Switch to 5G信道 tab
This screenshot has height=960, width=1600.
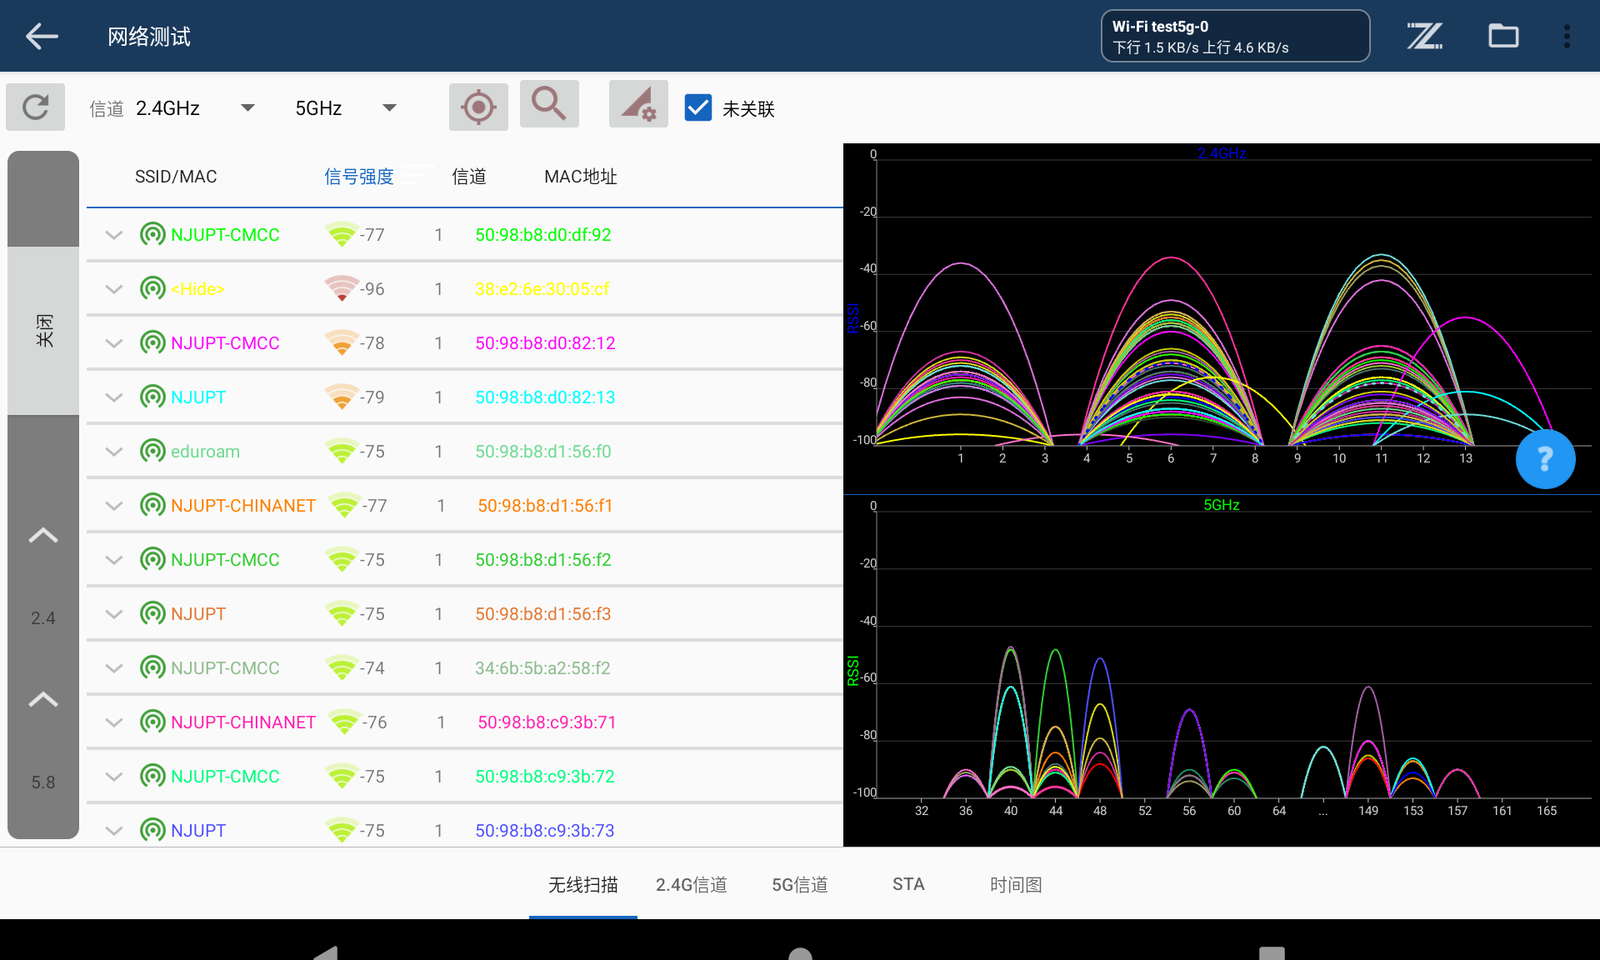800,885
